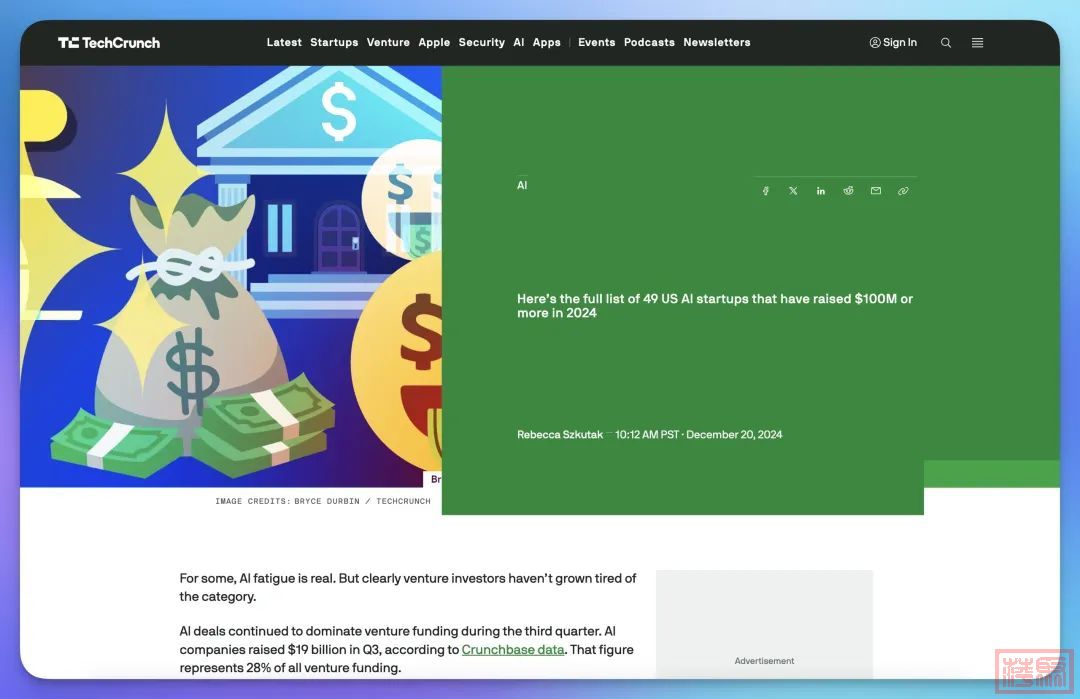
Task: Share article on X (Twitter)
Action: pos(793,191)
